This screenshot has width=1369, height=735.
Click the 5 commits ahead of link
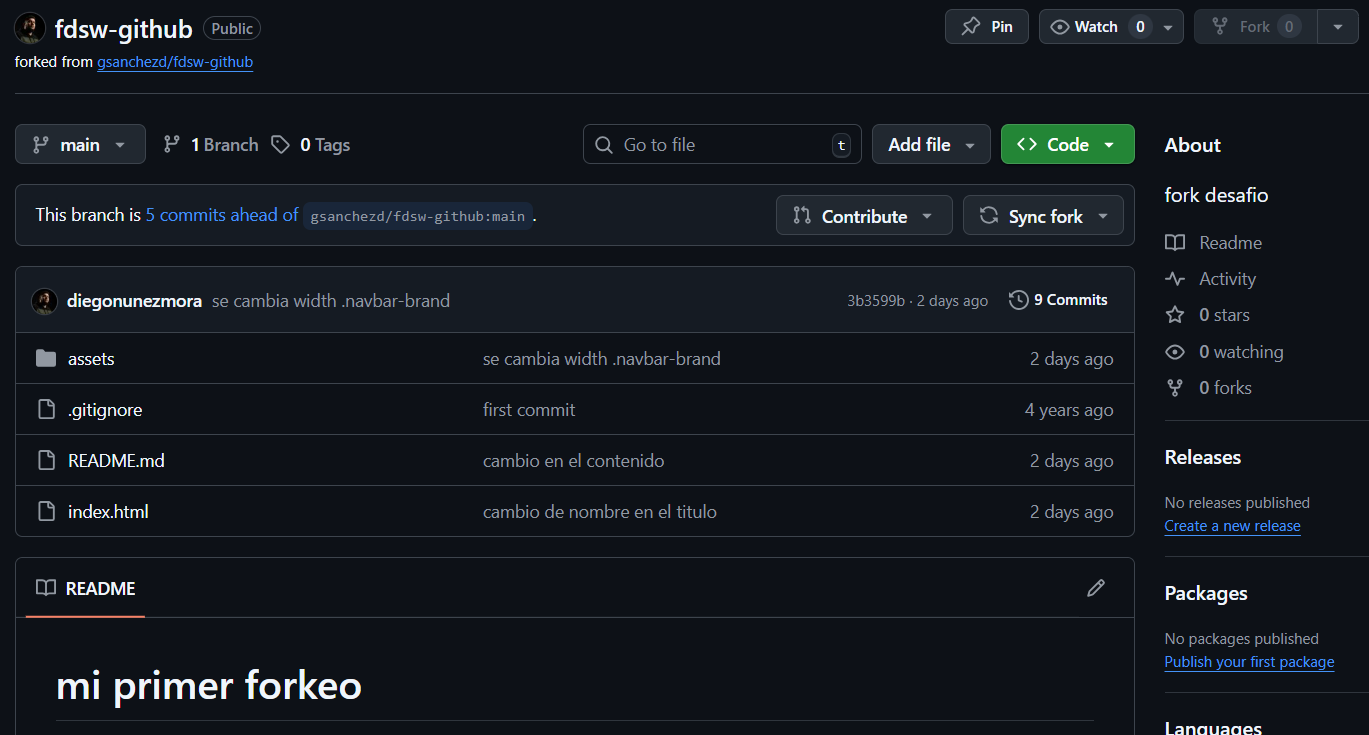click(222, 215)
